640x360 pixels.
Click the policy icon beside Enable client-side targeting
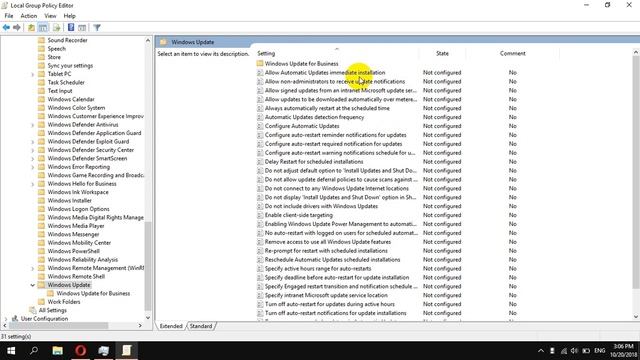[x=260, y=215]
